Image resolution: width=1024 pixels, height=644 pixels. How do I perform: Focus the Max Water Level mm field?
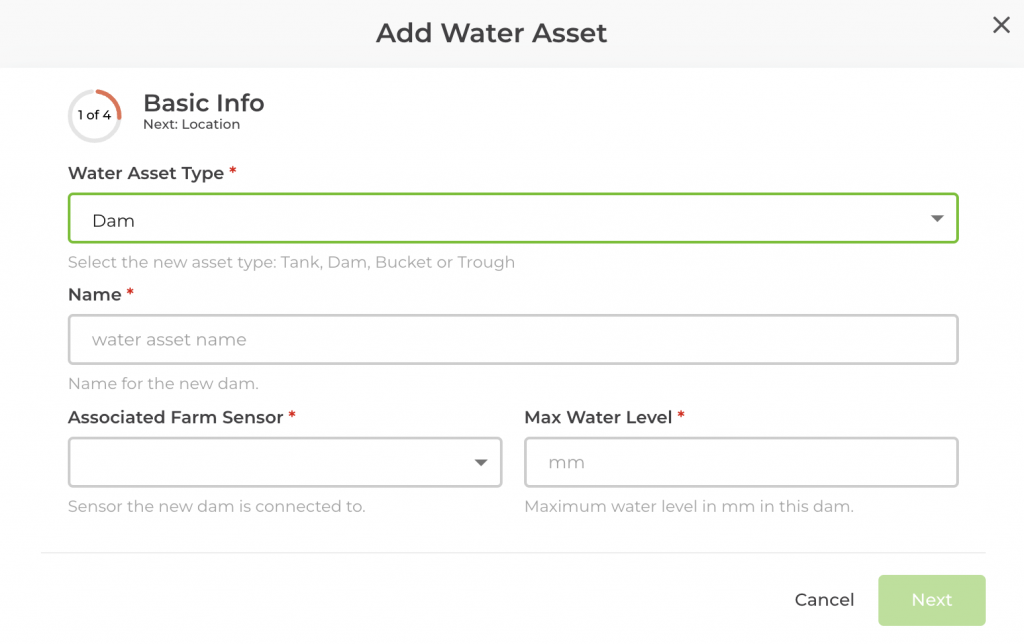(741, 462)
